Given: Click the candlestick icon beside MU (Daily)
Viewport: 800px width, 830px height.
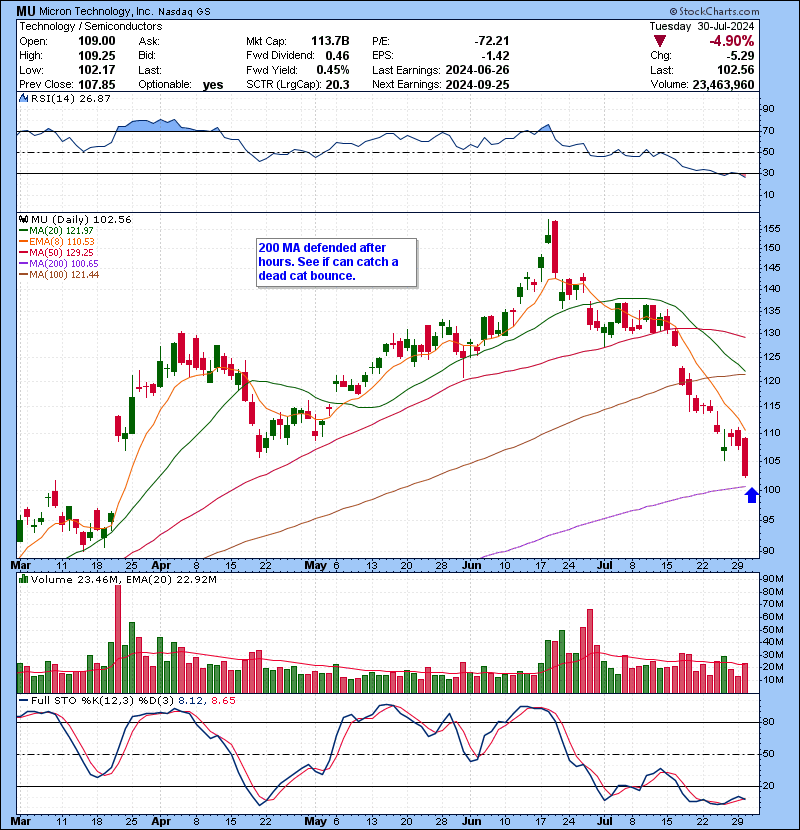Looking at the screenshot, I should click(23, 219).
